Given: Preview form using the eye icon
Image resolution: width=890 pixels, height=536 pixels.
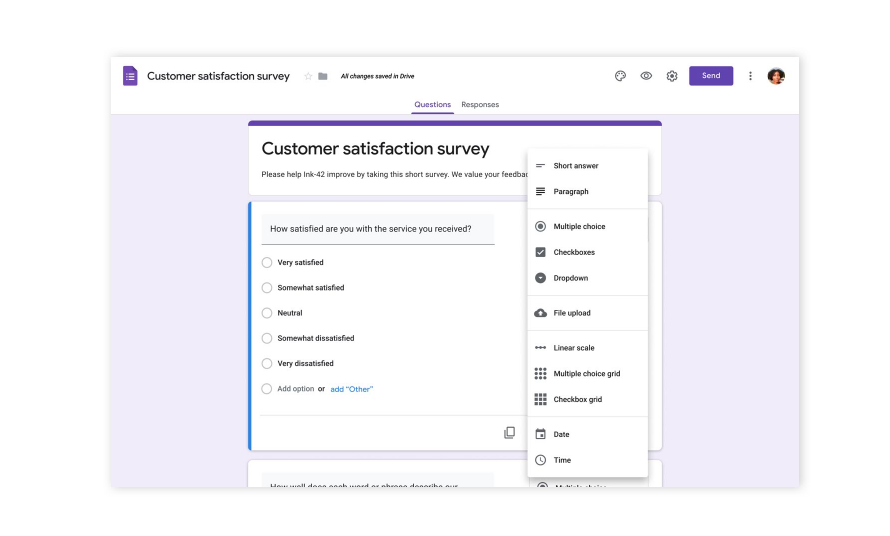Looking at the screenshot, I should 646,76.
